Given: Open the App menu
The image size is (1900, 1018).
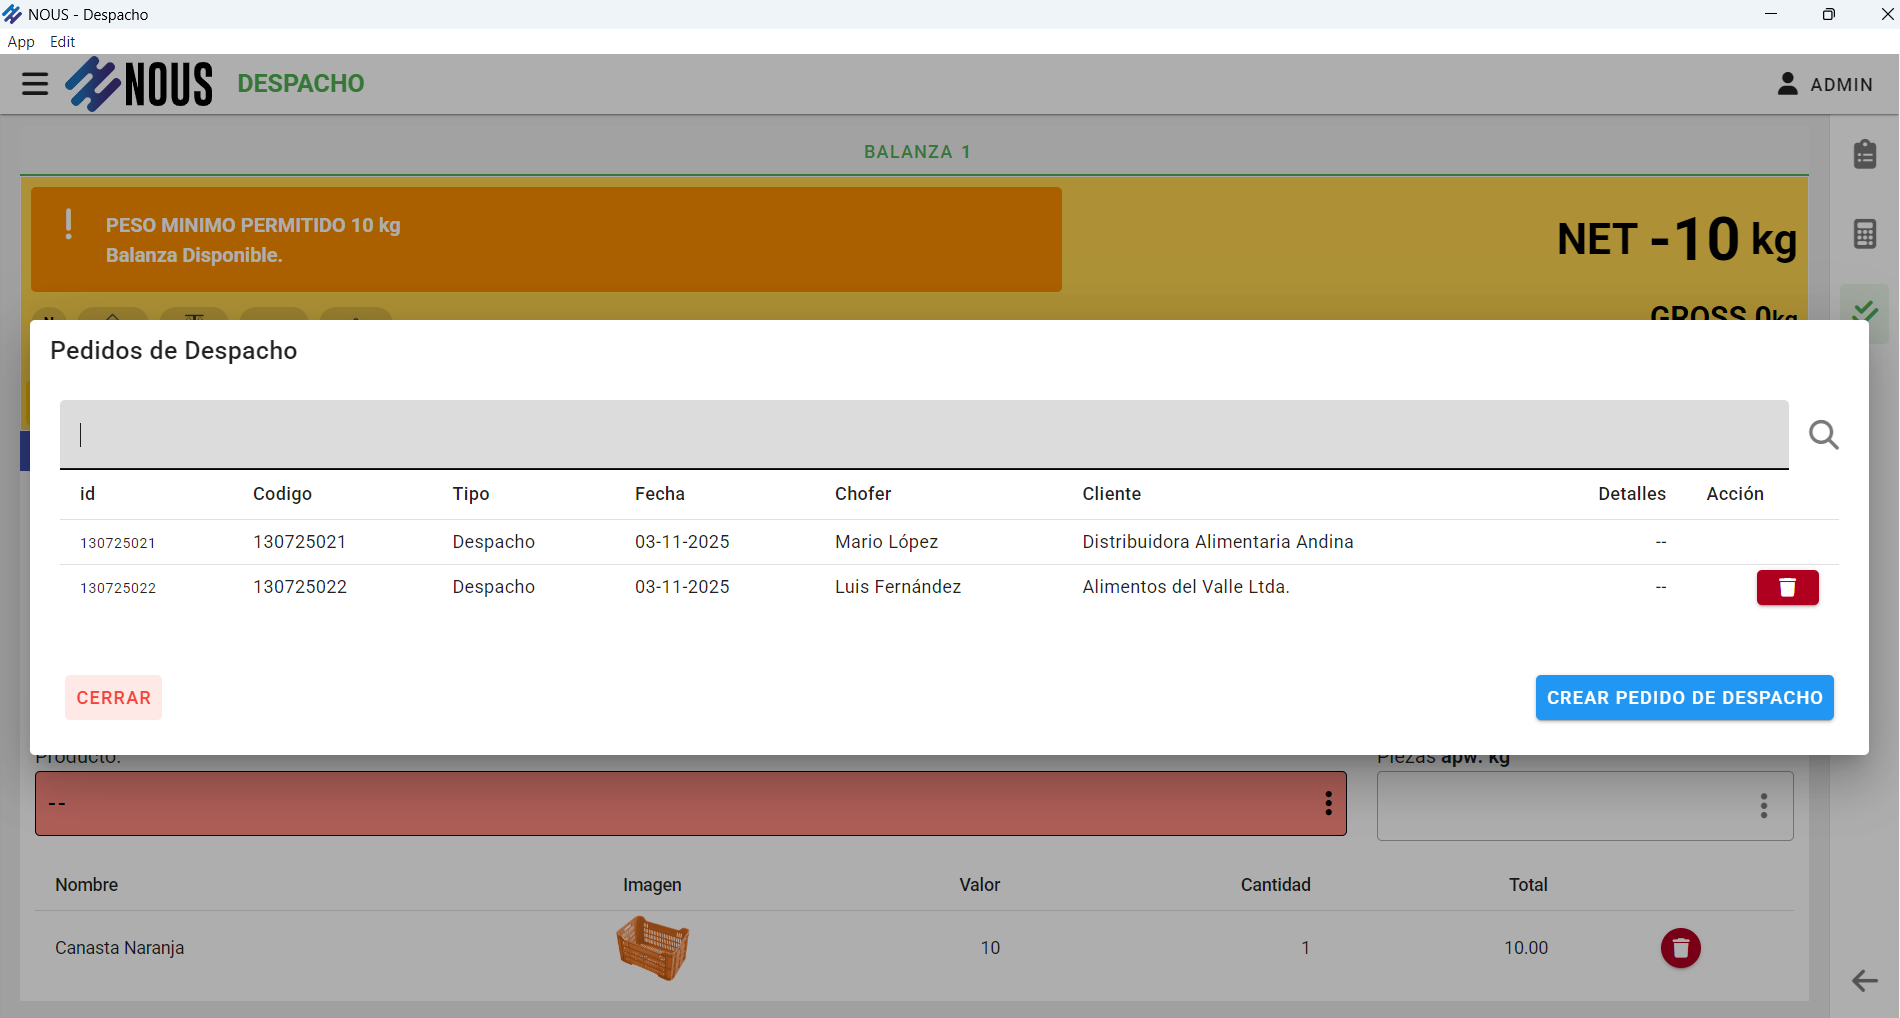Looking at the screenshot, I should click(x=21, y=42).
